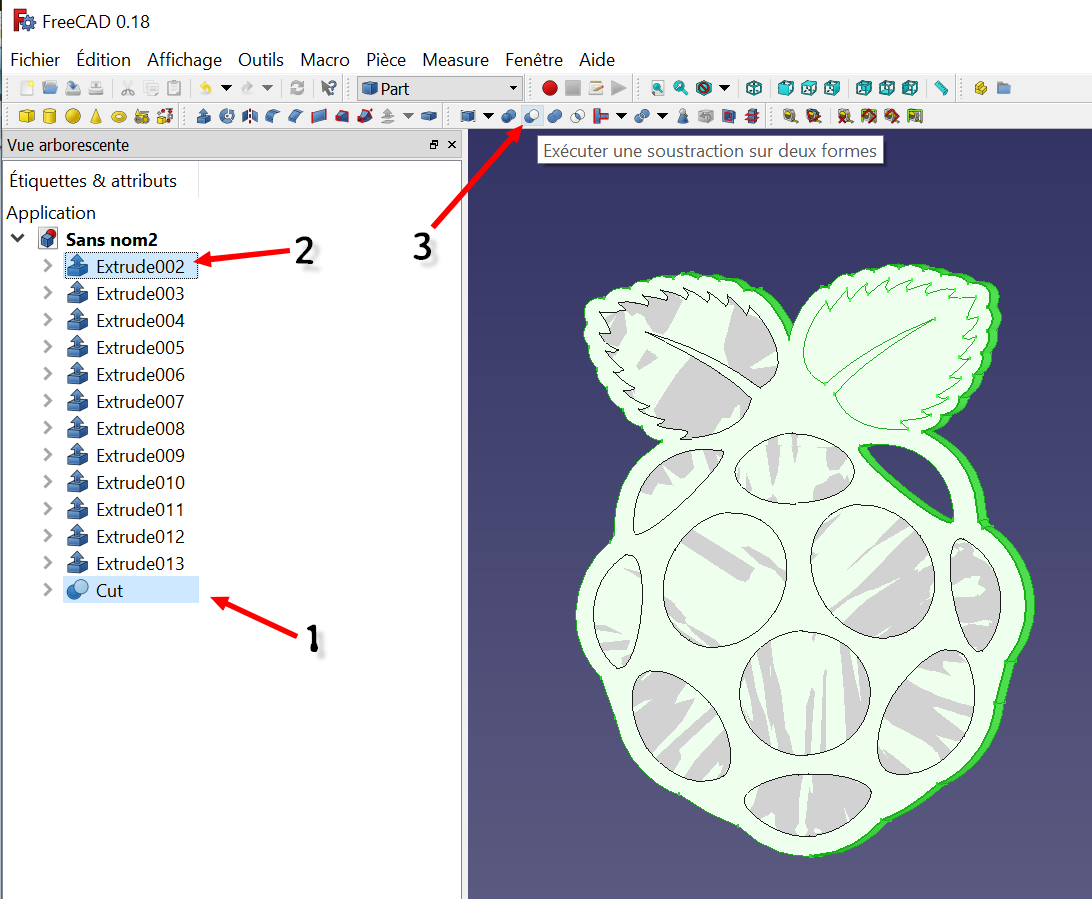Toggle all measurements visibility

pos(868,116)
